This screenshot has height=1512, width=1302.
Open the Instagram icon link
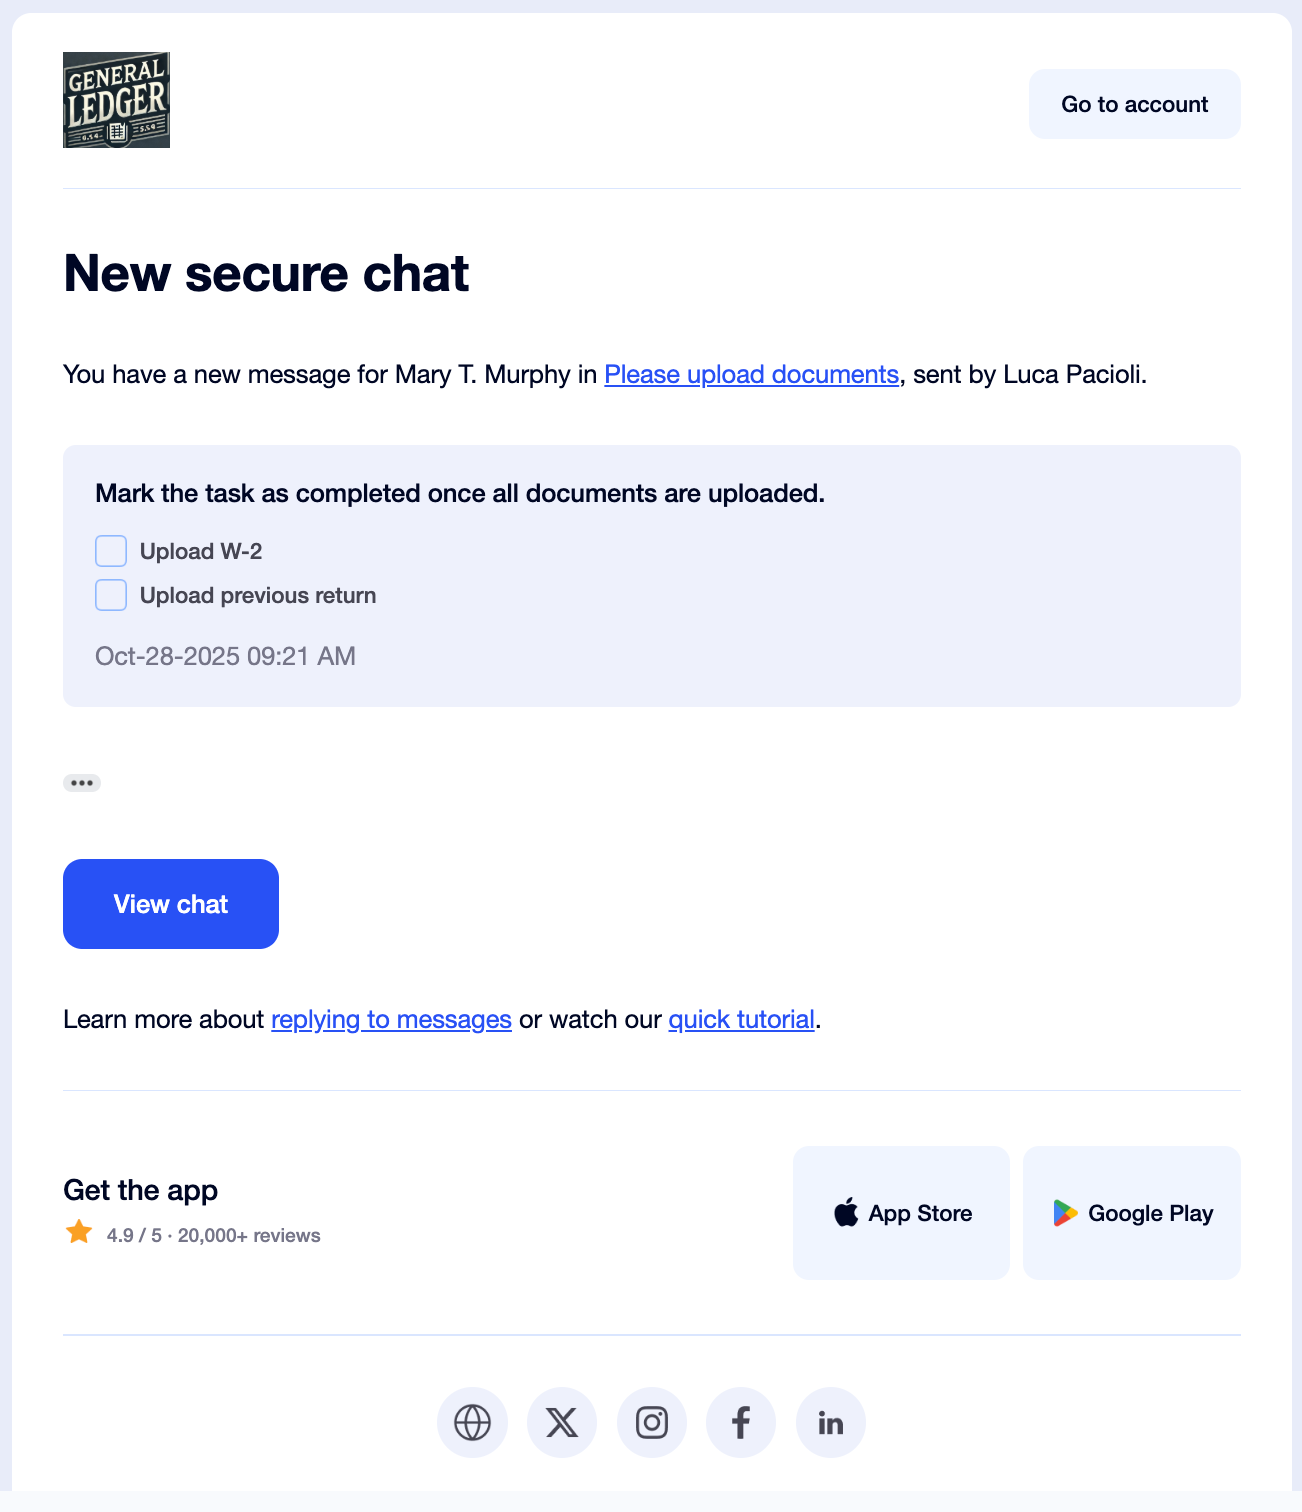[x=652, y=1422]
